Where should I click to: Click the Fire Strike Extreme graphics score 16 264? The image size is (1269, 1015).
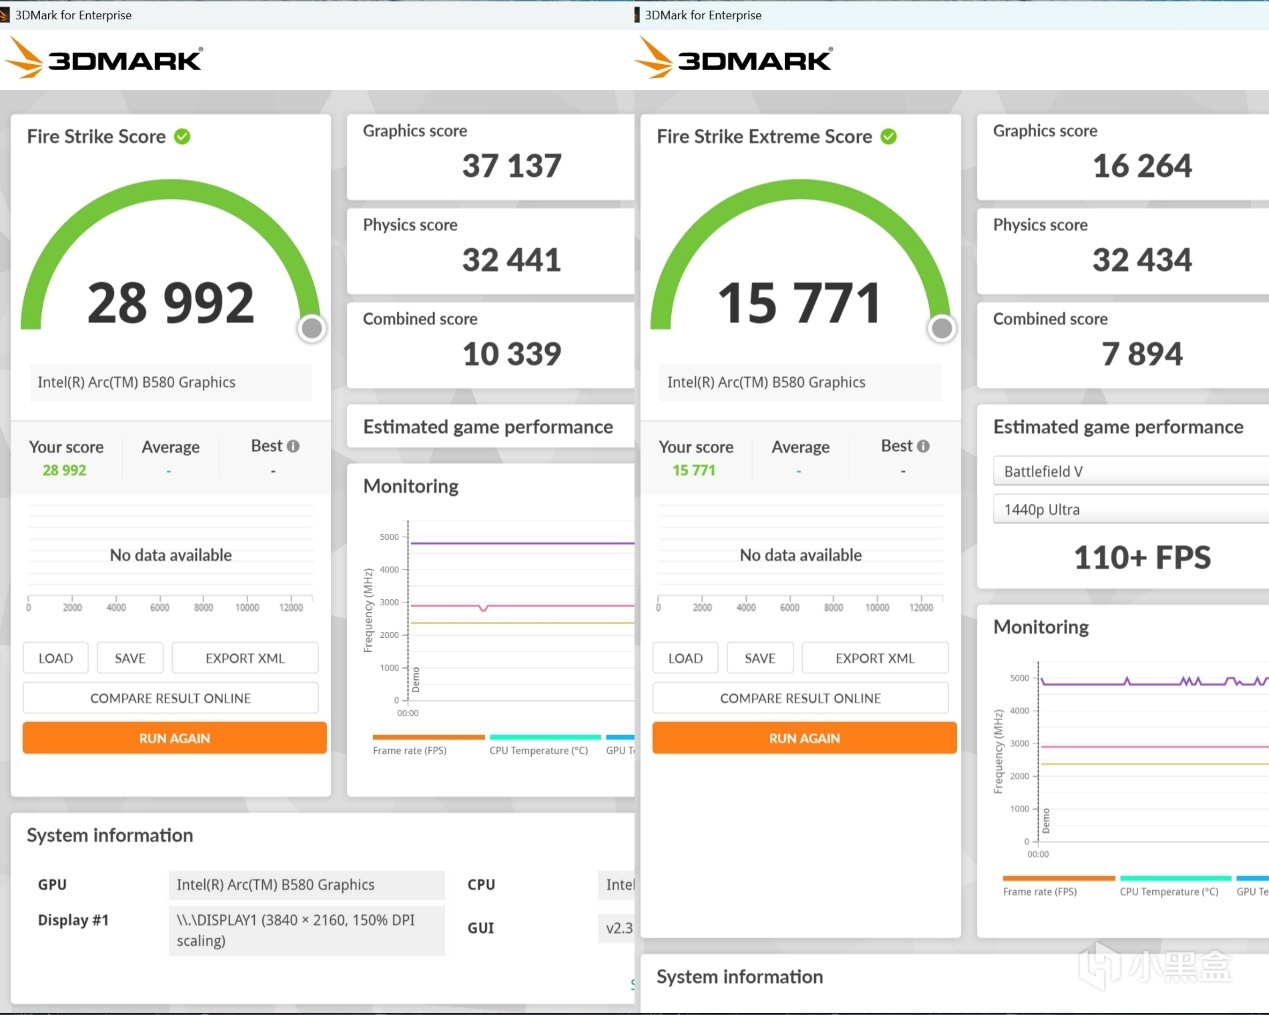pyautogui.click(x=1142, y=166)
